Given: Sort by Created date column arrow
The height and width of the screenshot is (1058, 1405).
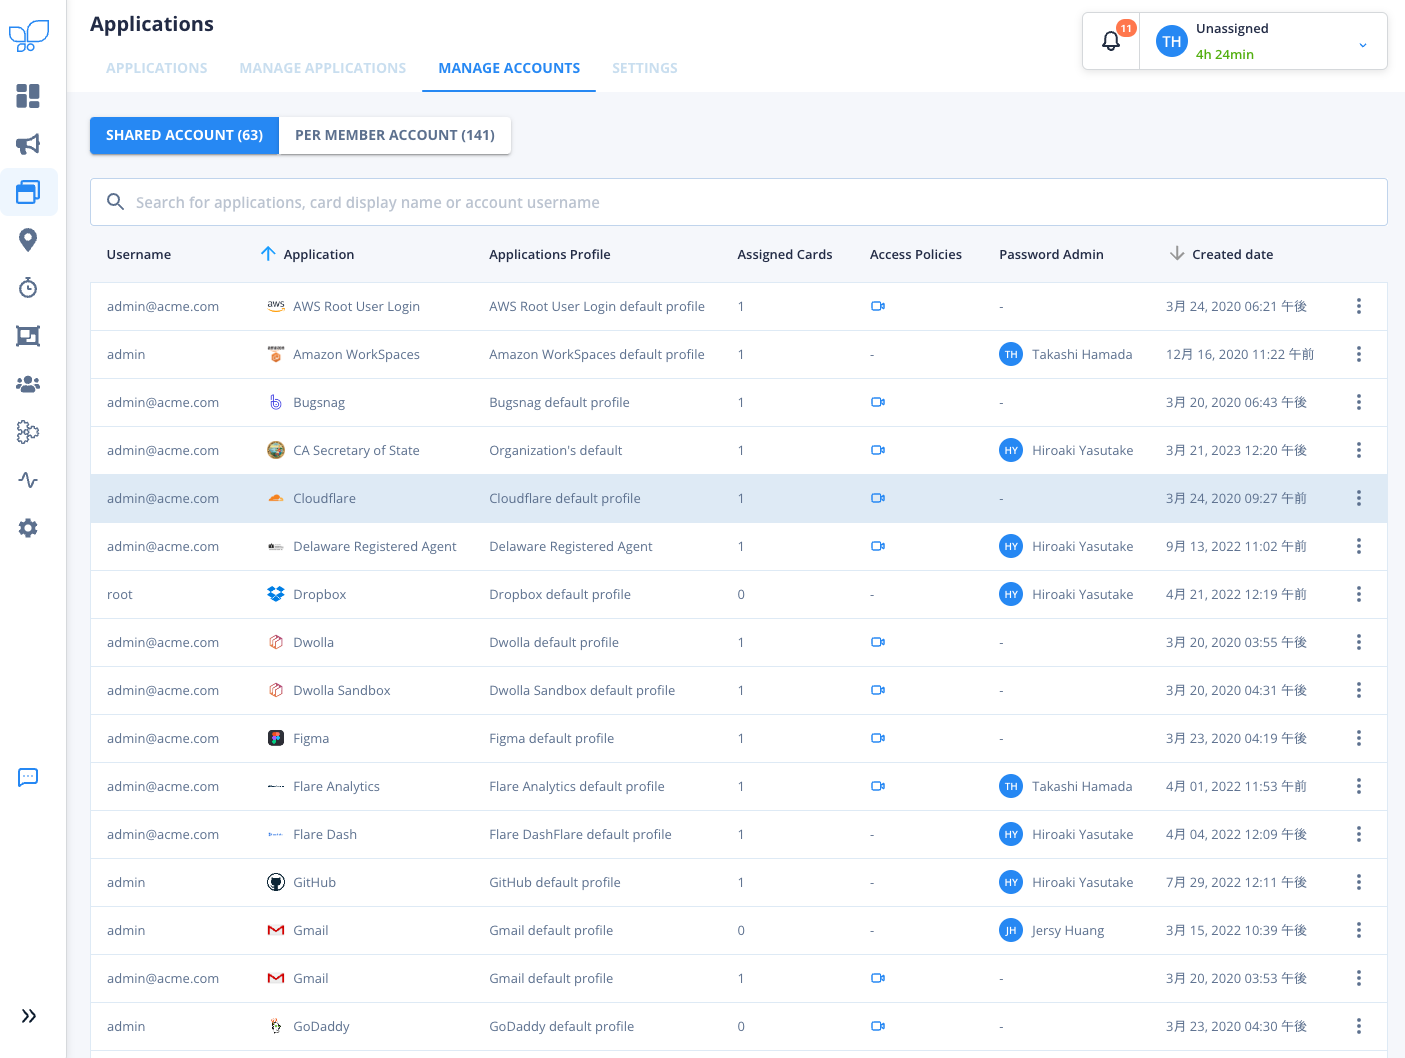Looking at the screenshot, I should click(1177, 254).
